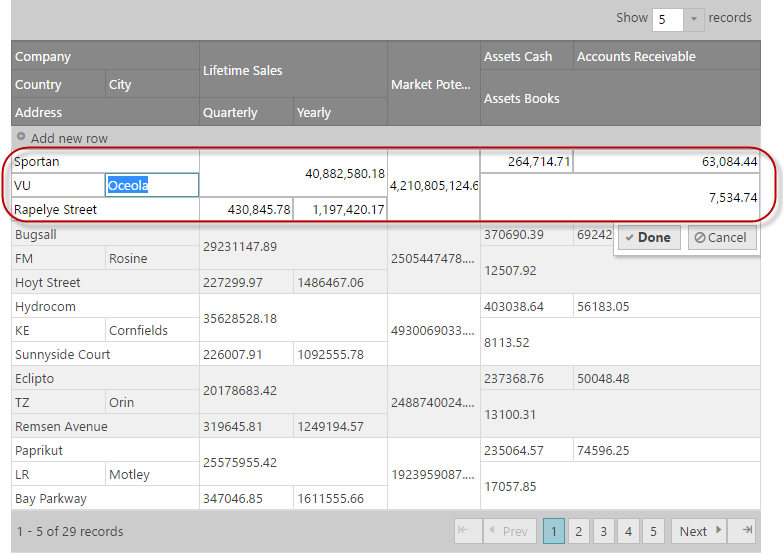The width and height of the screenshot is (783, 555).
Task: Click the city input containing Oceola
Action: 151,185
